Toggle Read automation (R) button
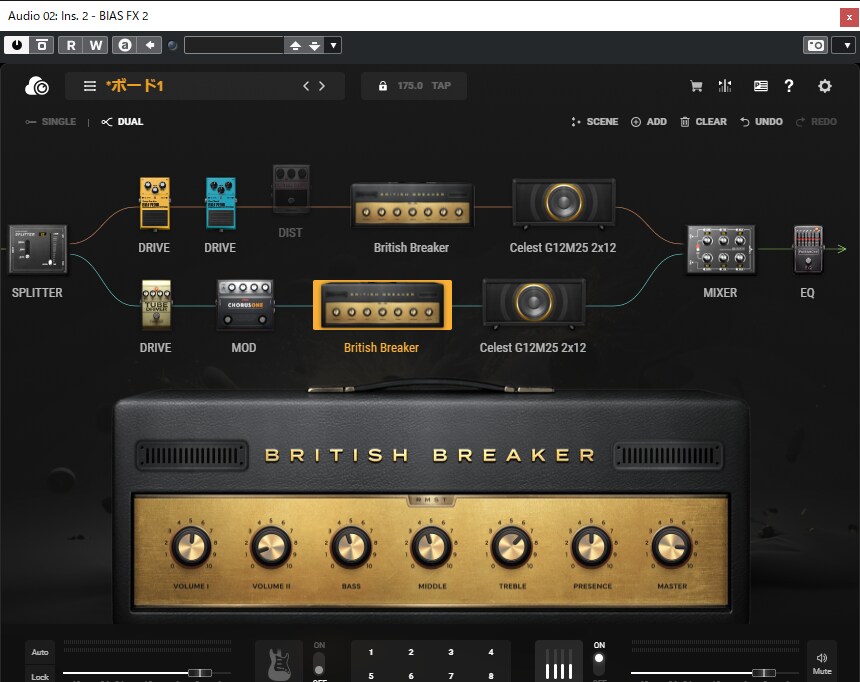The width and height of the screenshot is (860, 682). tap(71, 45)
